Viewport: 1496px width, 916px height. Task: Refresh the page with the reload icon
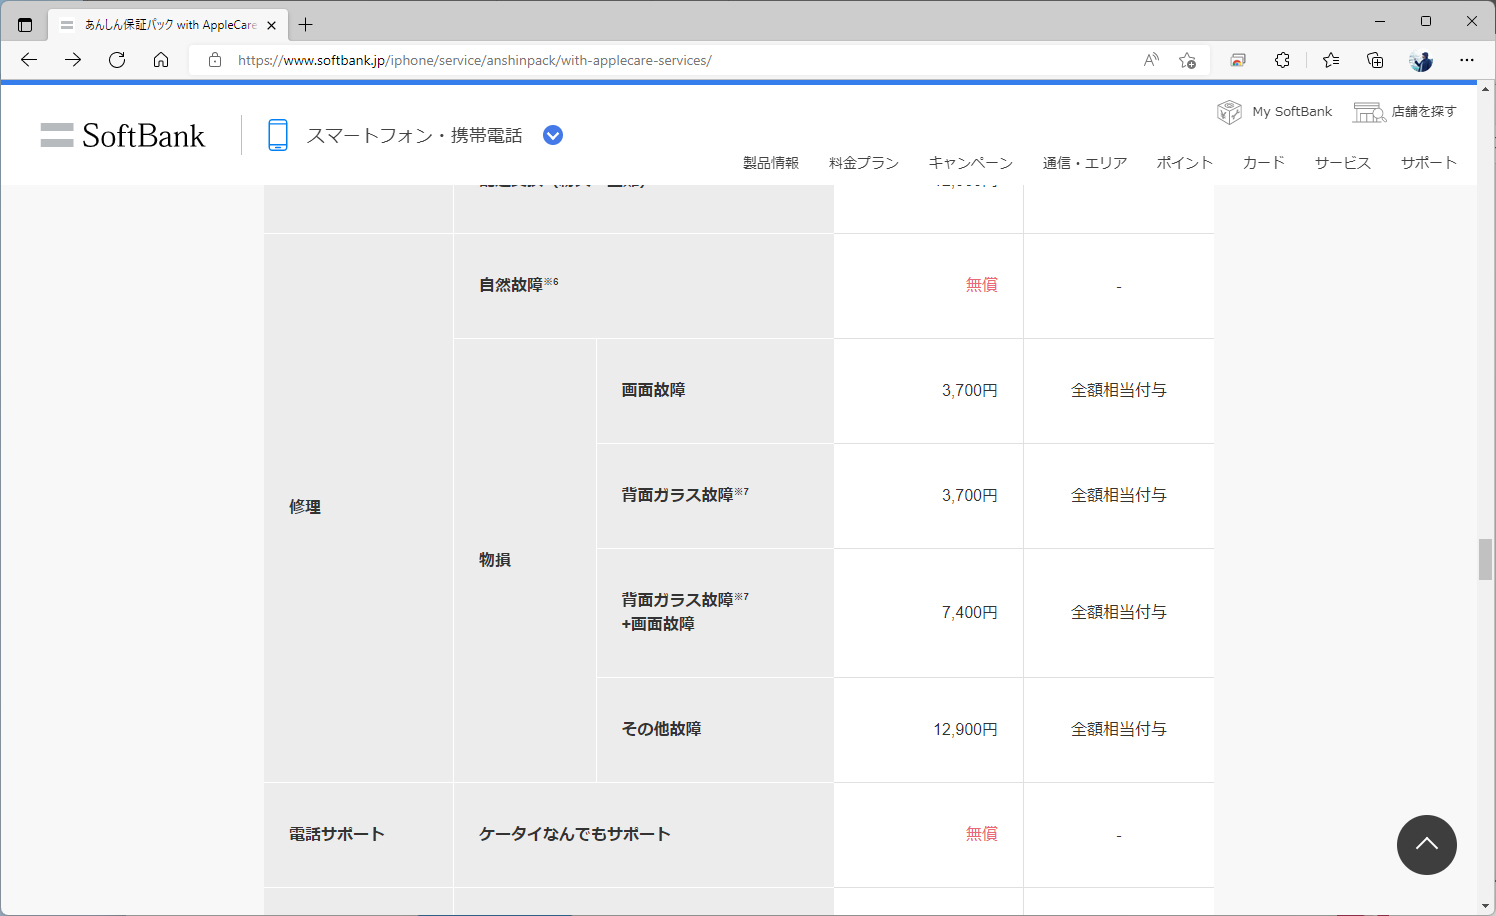[x=116, y=60]
